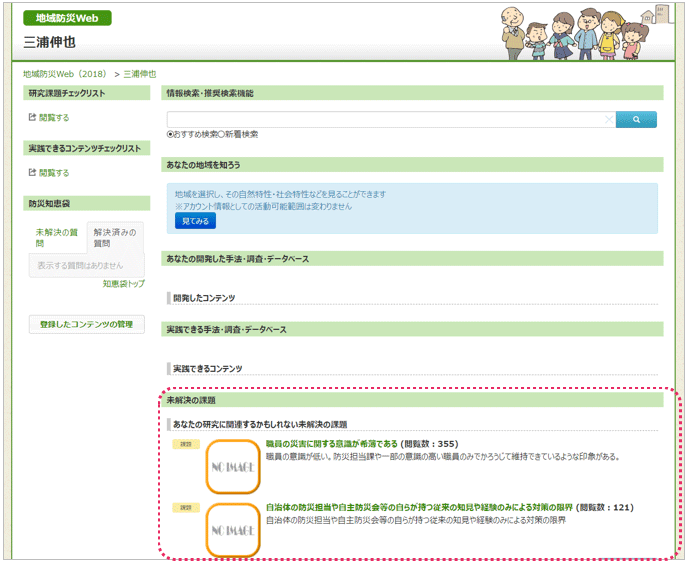Viewport: 688px width, 565px height.
Task: Open the first NO IMAGE thumbnail
Action: pos(233,465)
